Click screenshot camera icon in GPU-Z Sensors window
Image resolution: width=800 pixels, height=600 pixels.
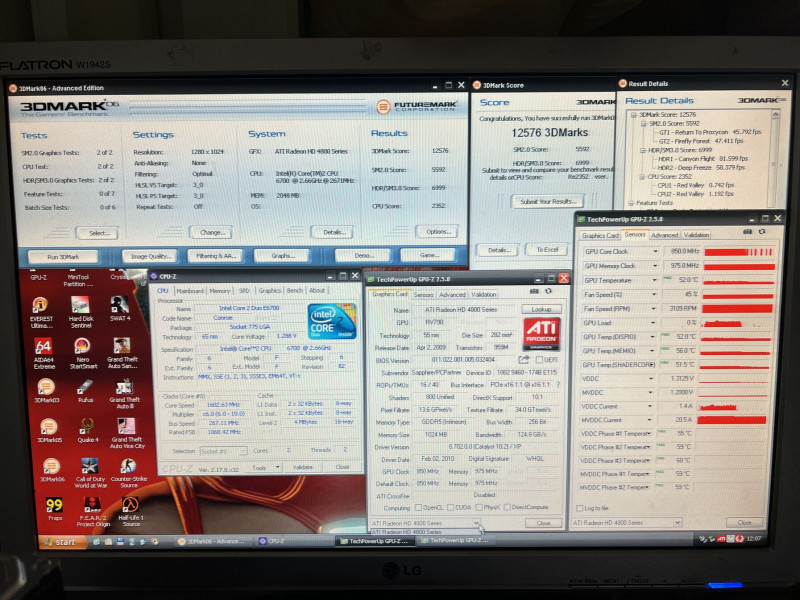(747, 232)
